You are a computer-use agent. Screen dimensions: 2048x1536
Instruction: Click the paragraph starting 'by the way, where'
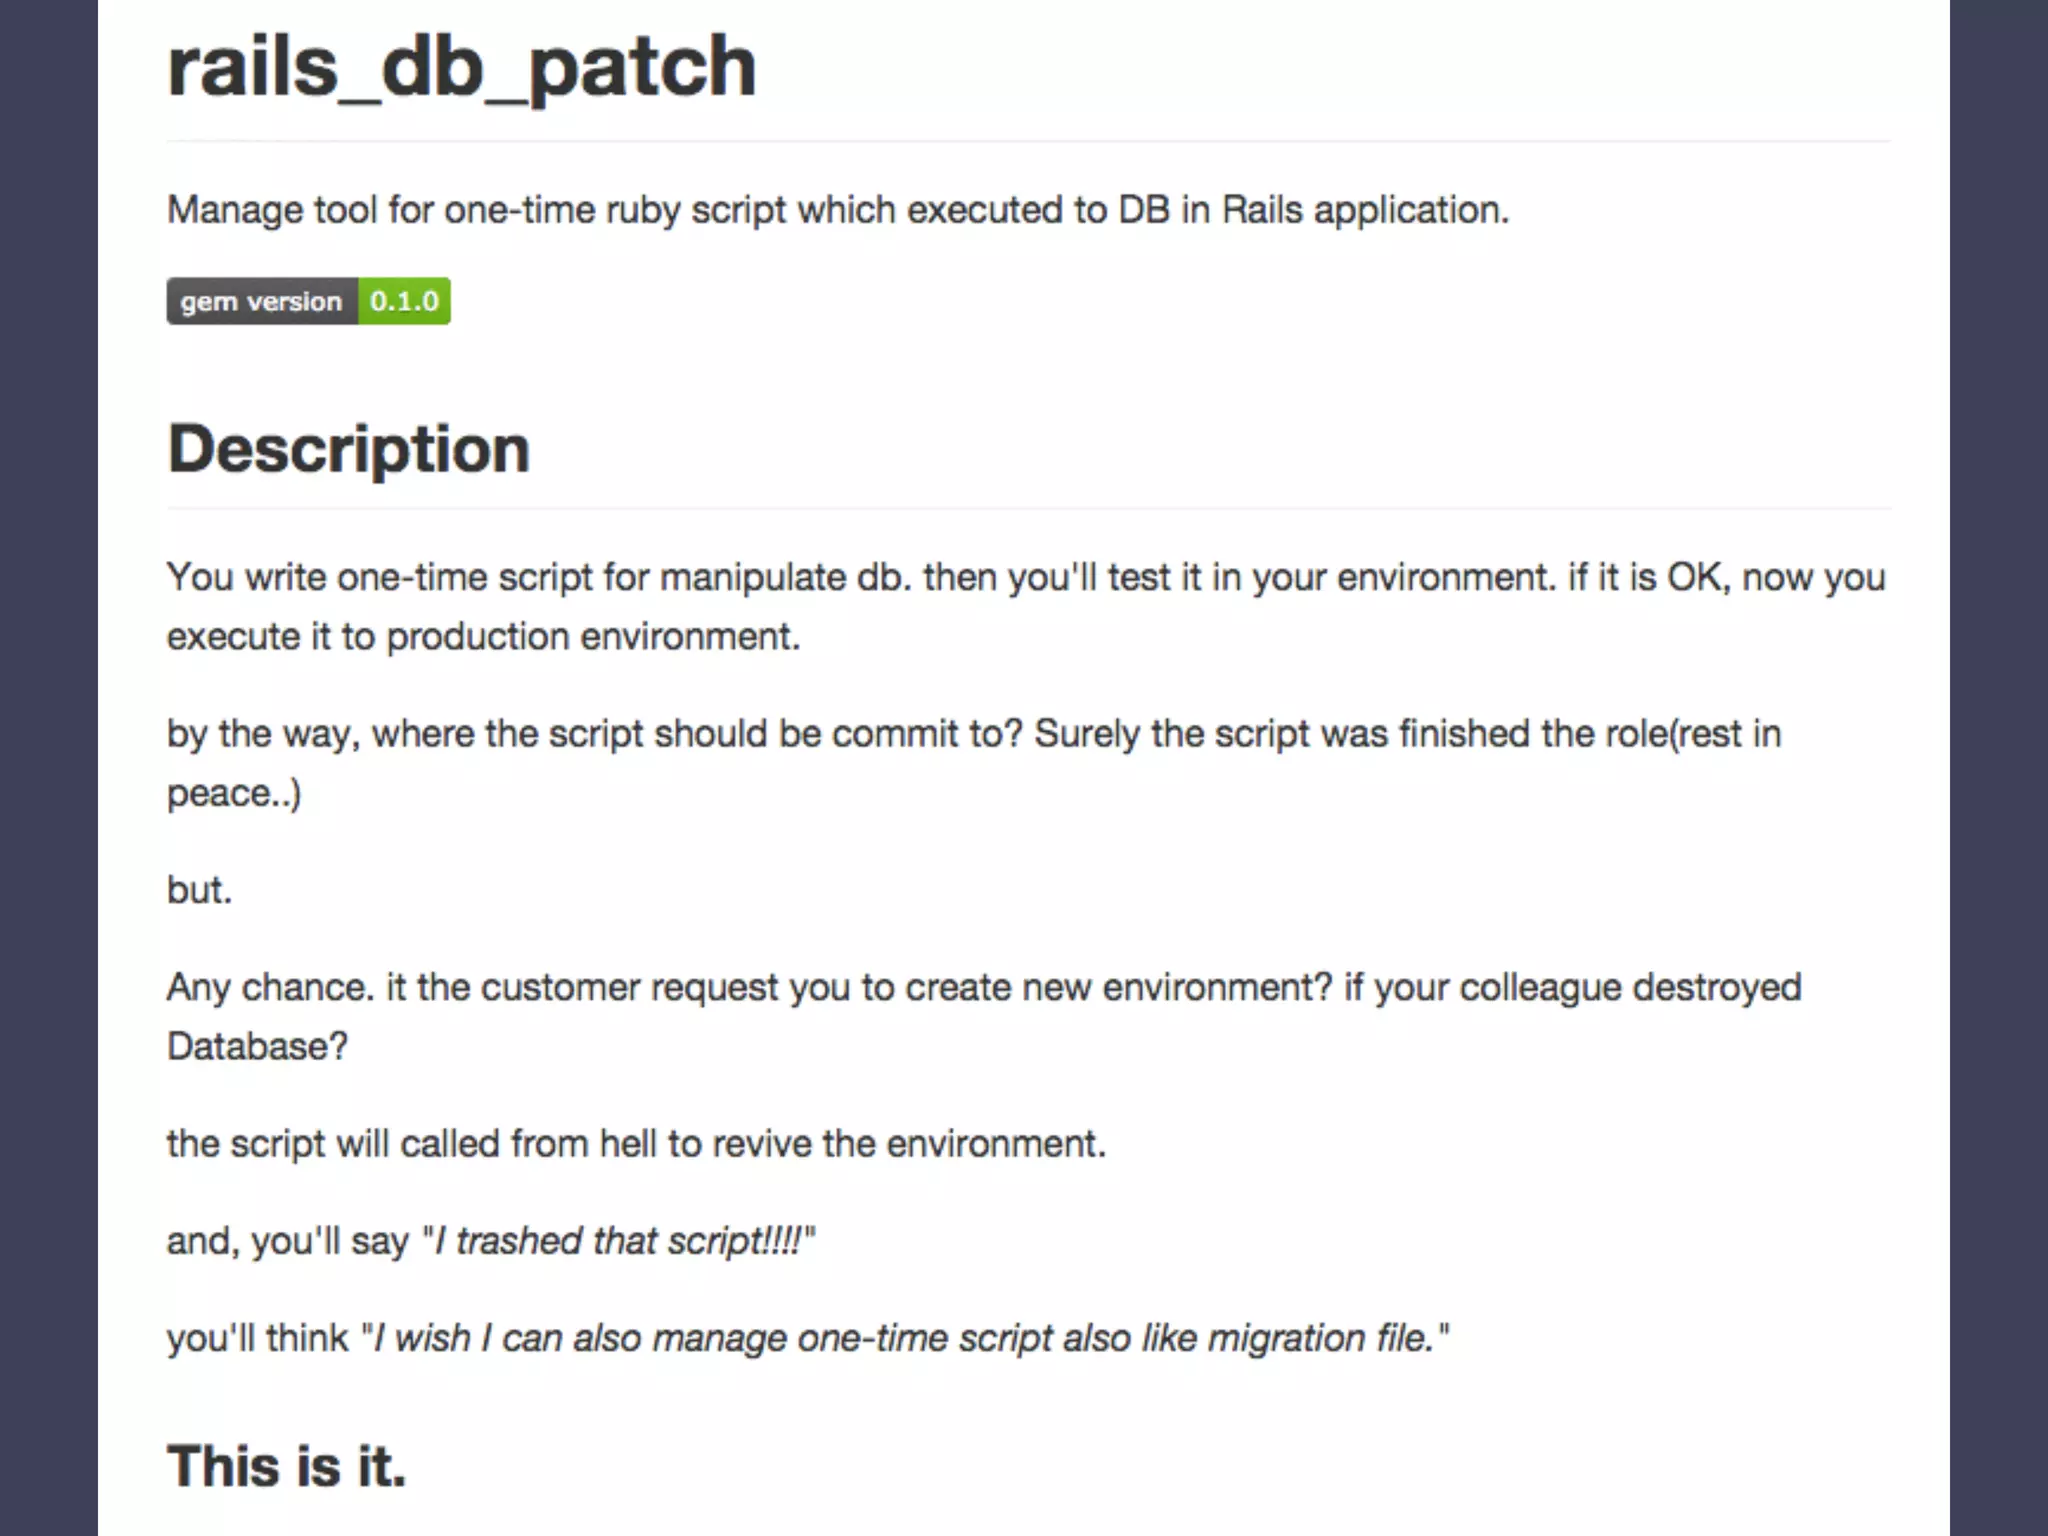point(974,763)
